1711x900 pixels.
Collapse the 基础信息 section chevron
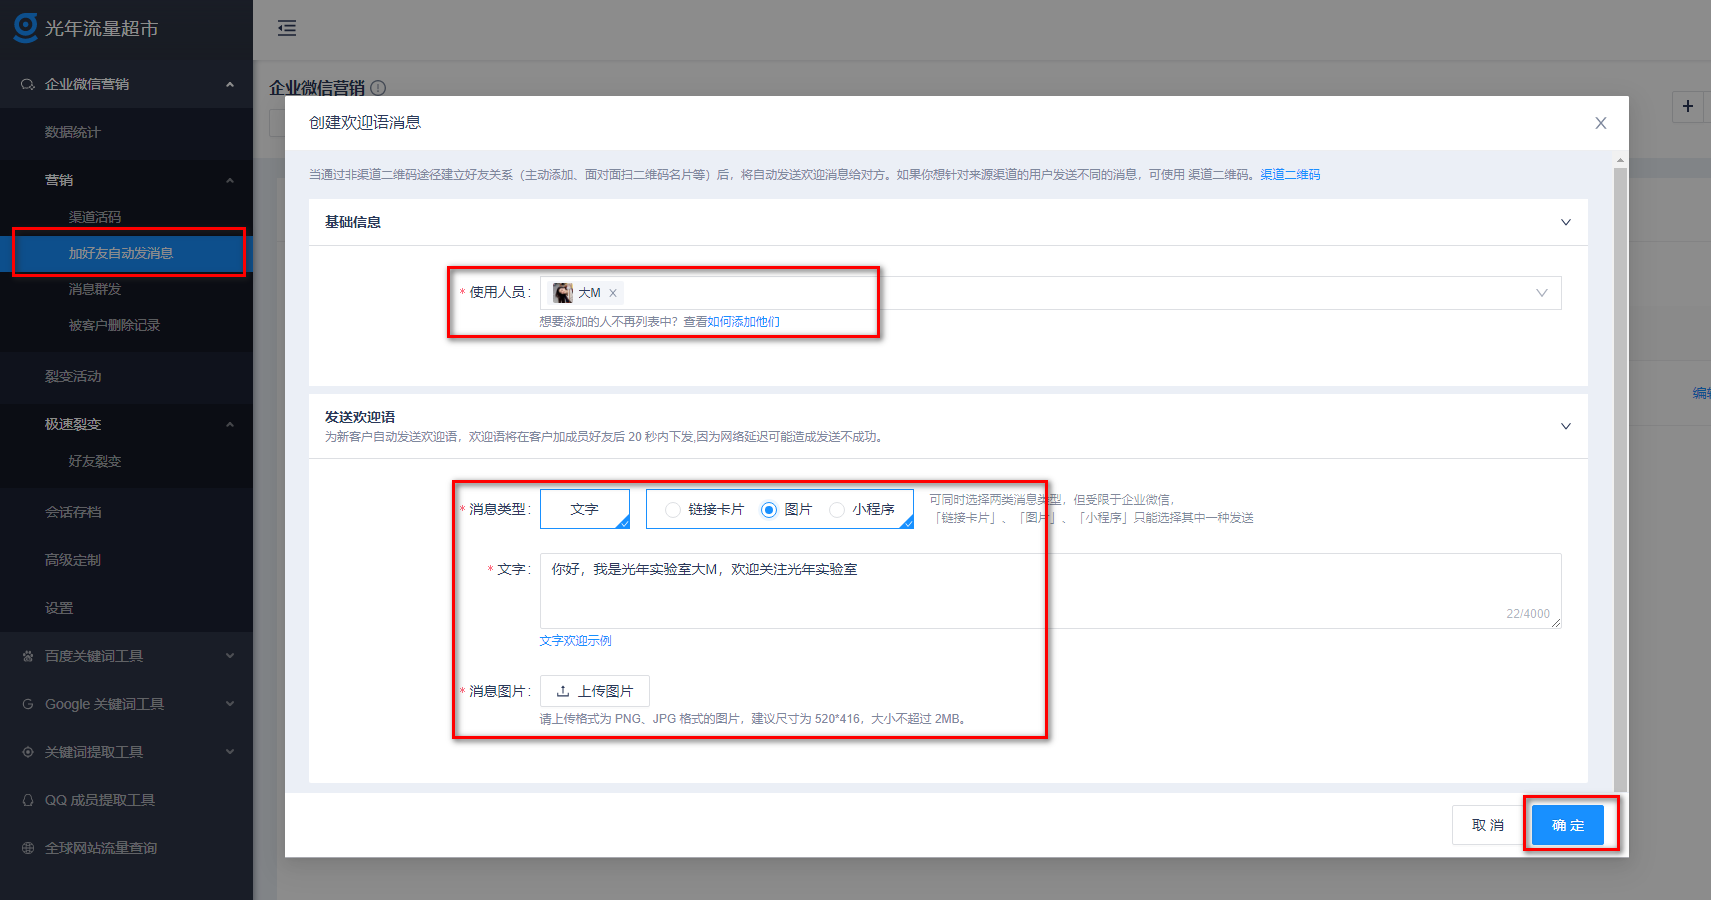[x=1566, y=222]
